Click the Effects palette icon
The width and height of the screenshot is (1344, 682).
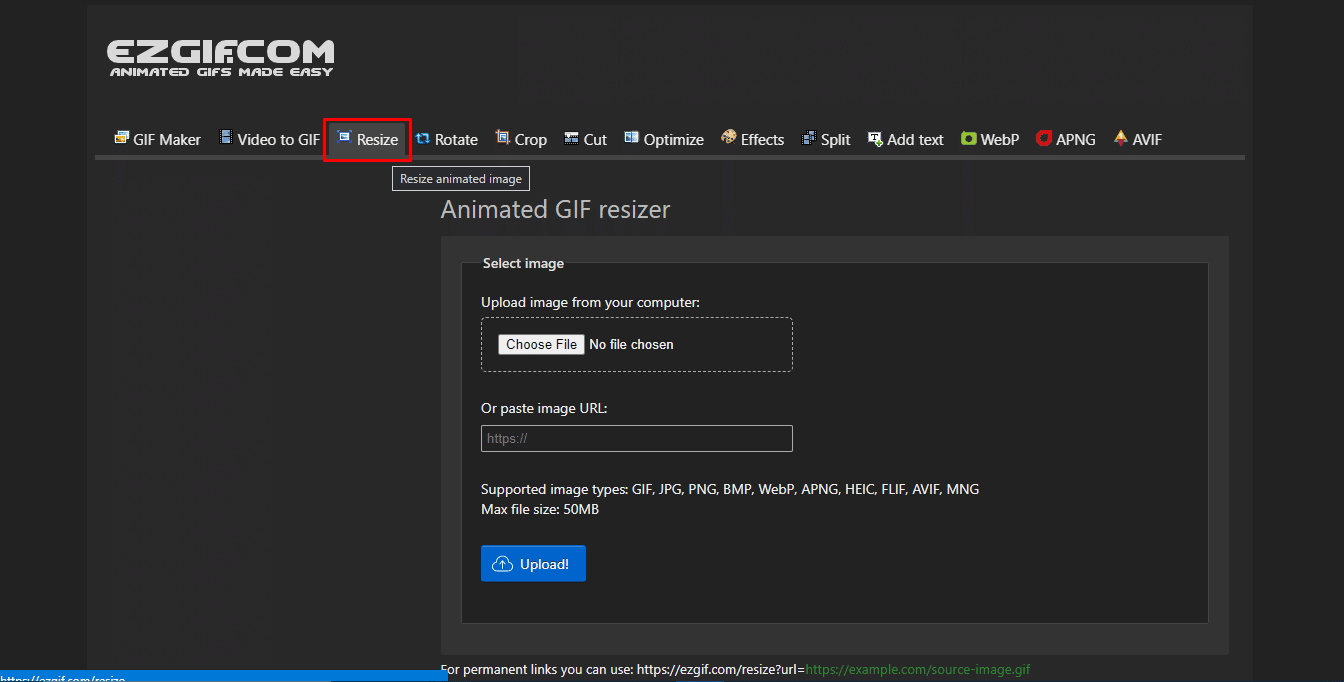click(x=729, y=138)
